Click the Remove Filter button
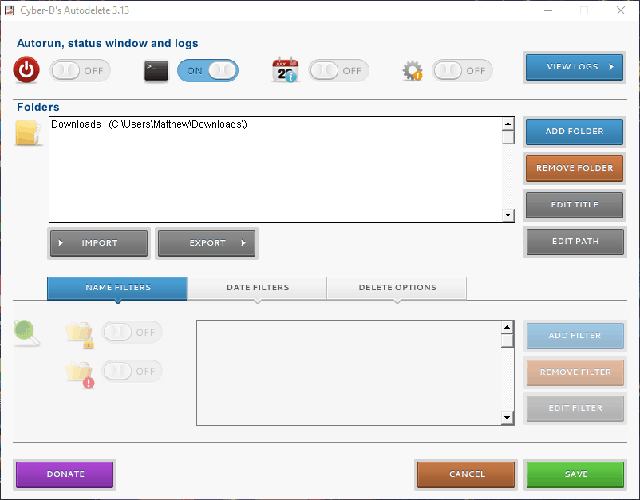Image resolution: width=640 pixels, height=500 pixels. click(575, 372)
